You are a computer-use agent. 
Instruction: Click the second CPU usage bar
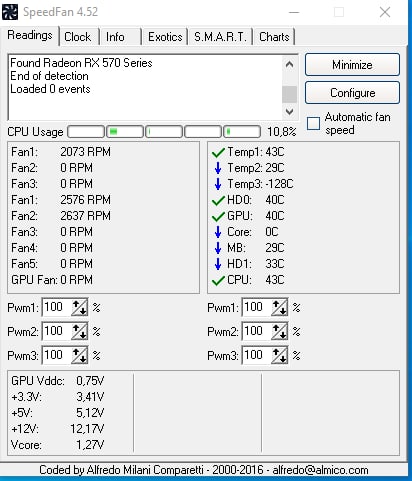point(125,132)
